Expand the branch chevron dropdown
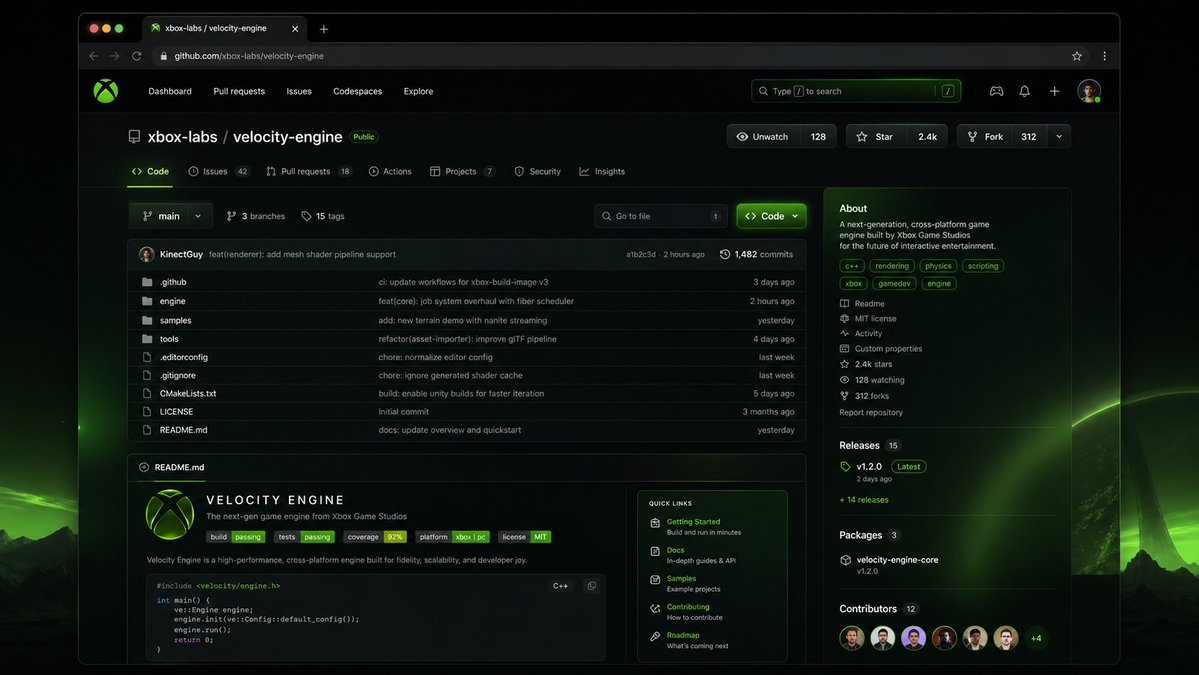Viewport: 1199px width, 675px height. click(198, 216)
